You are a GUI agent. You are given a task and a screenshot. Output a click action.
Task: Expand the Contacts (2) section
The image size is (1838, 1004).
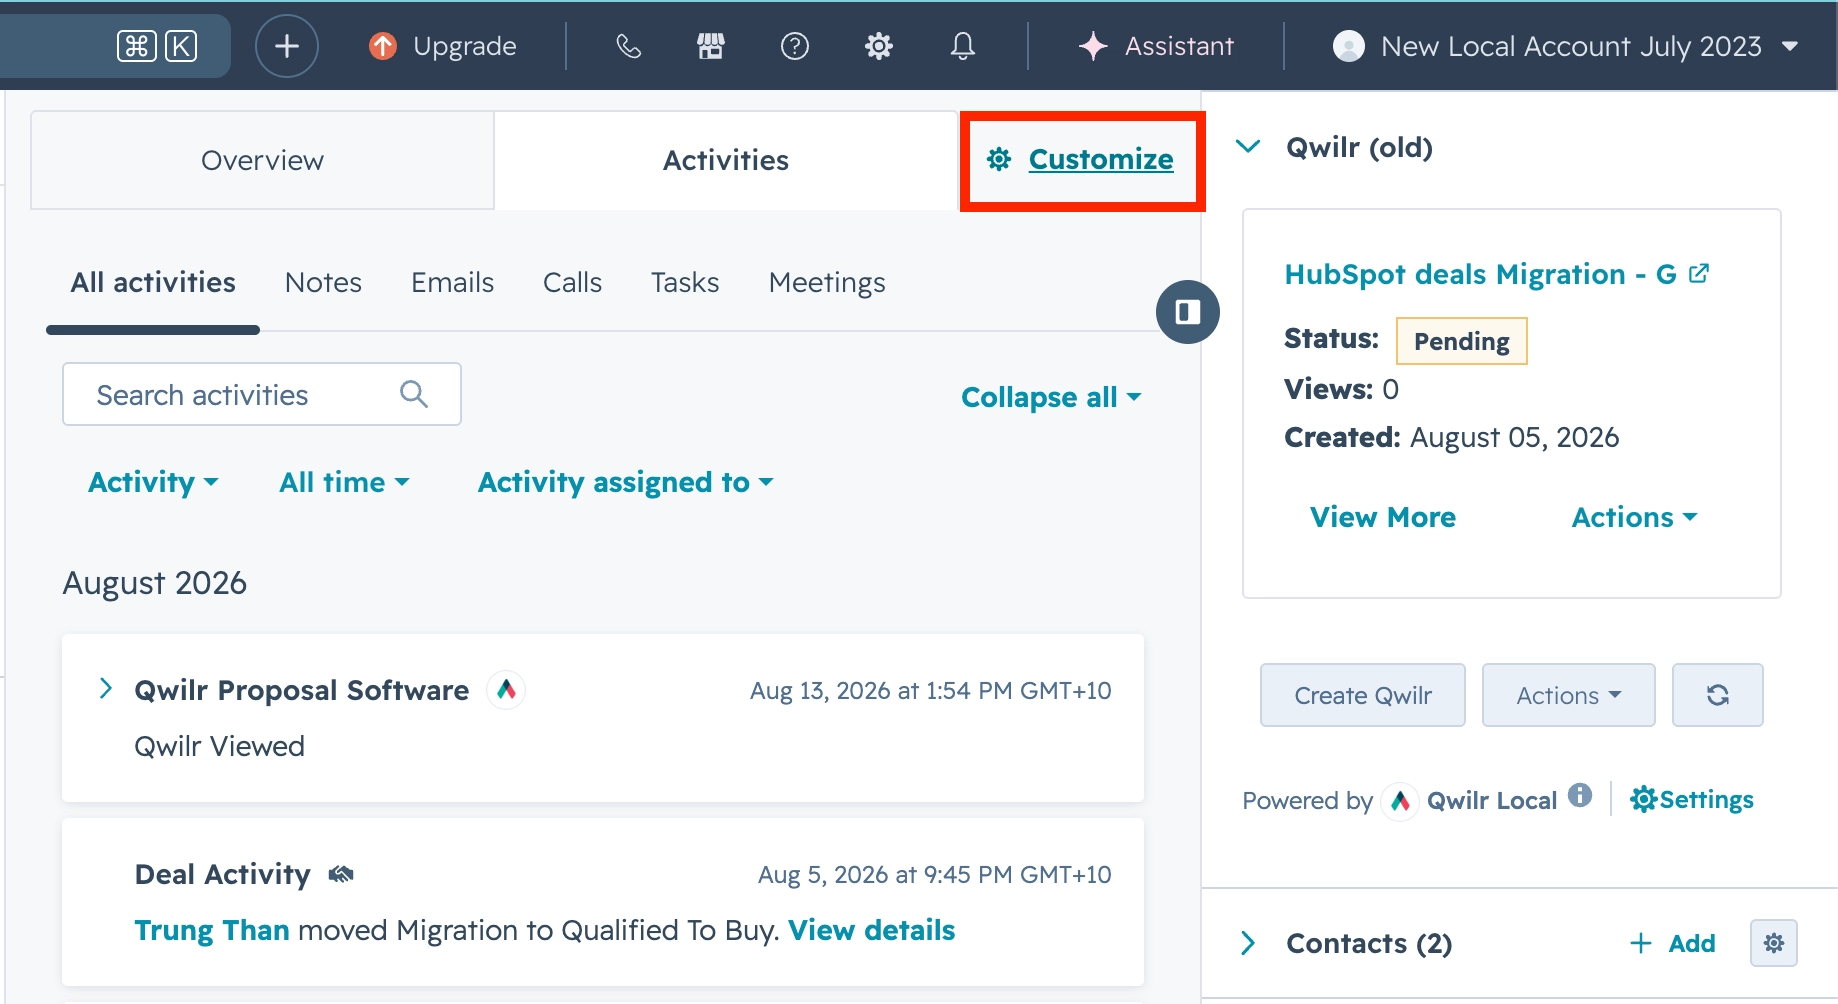click(1248, 943)
